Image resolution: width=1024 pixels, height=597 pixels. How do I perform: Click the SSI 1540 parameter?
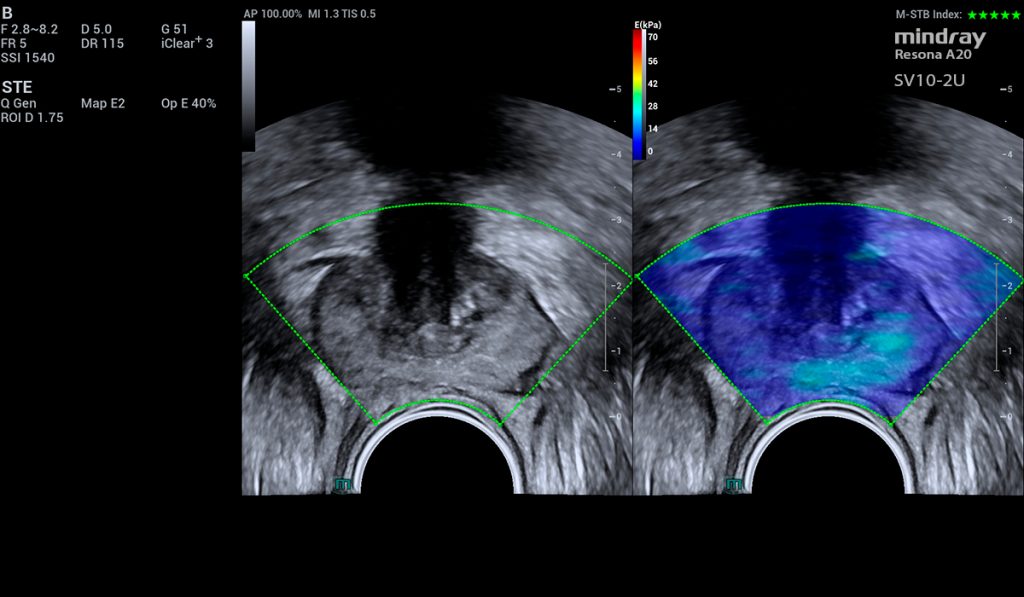(x=25, y=58)
